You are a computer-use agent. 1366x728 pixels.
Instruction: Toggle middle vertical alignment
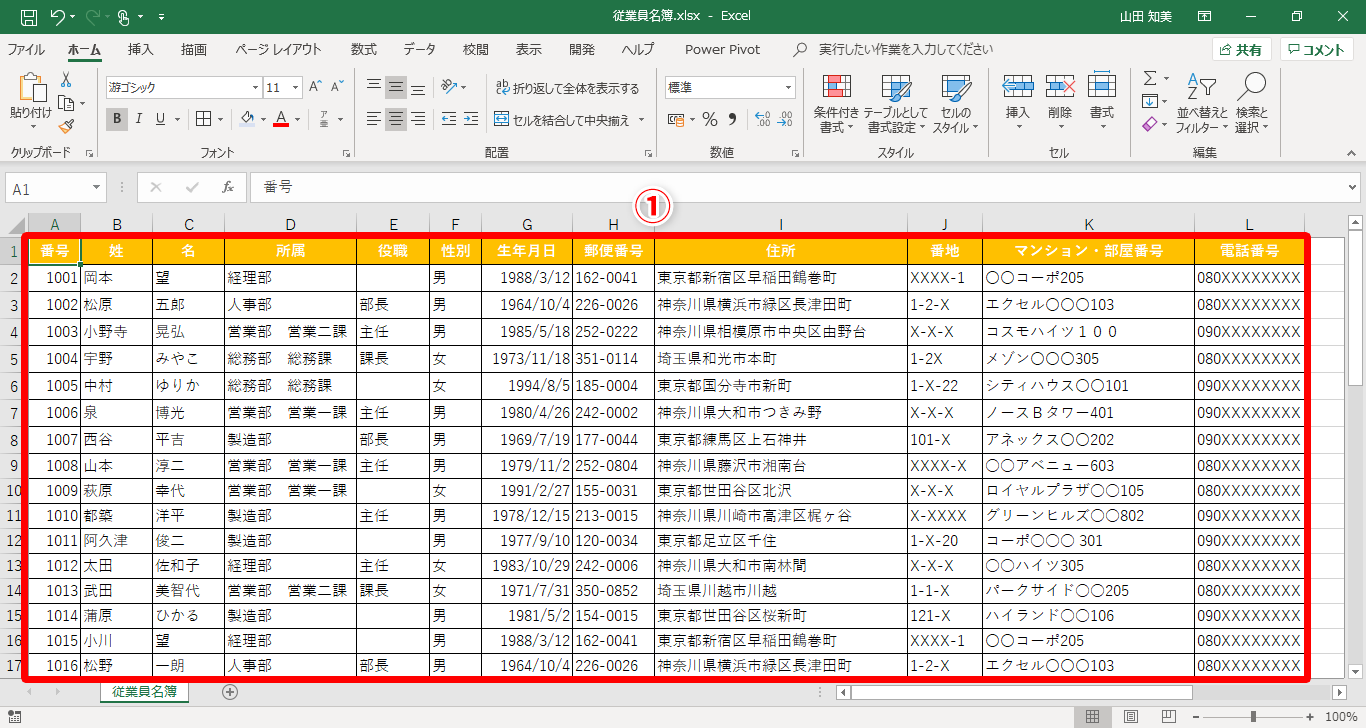click(396, 87)
